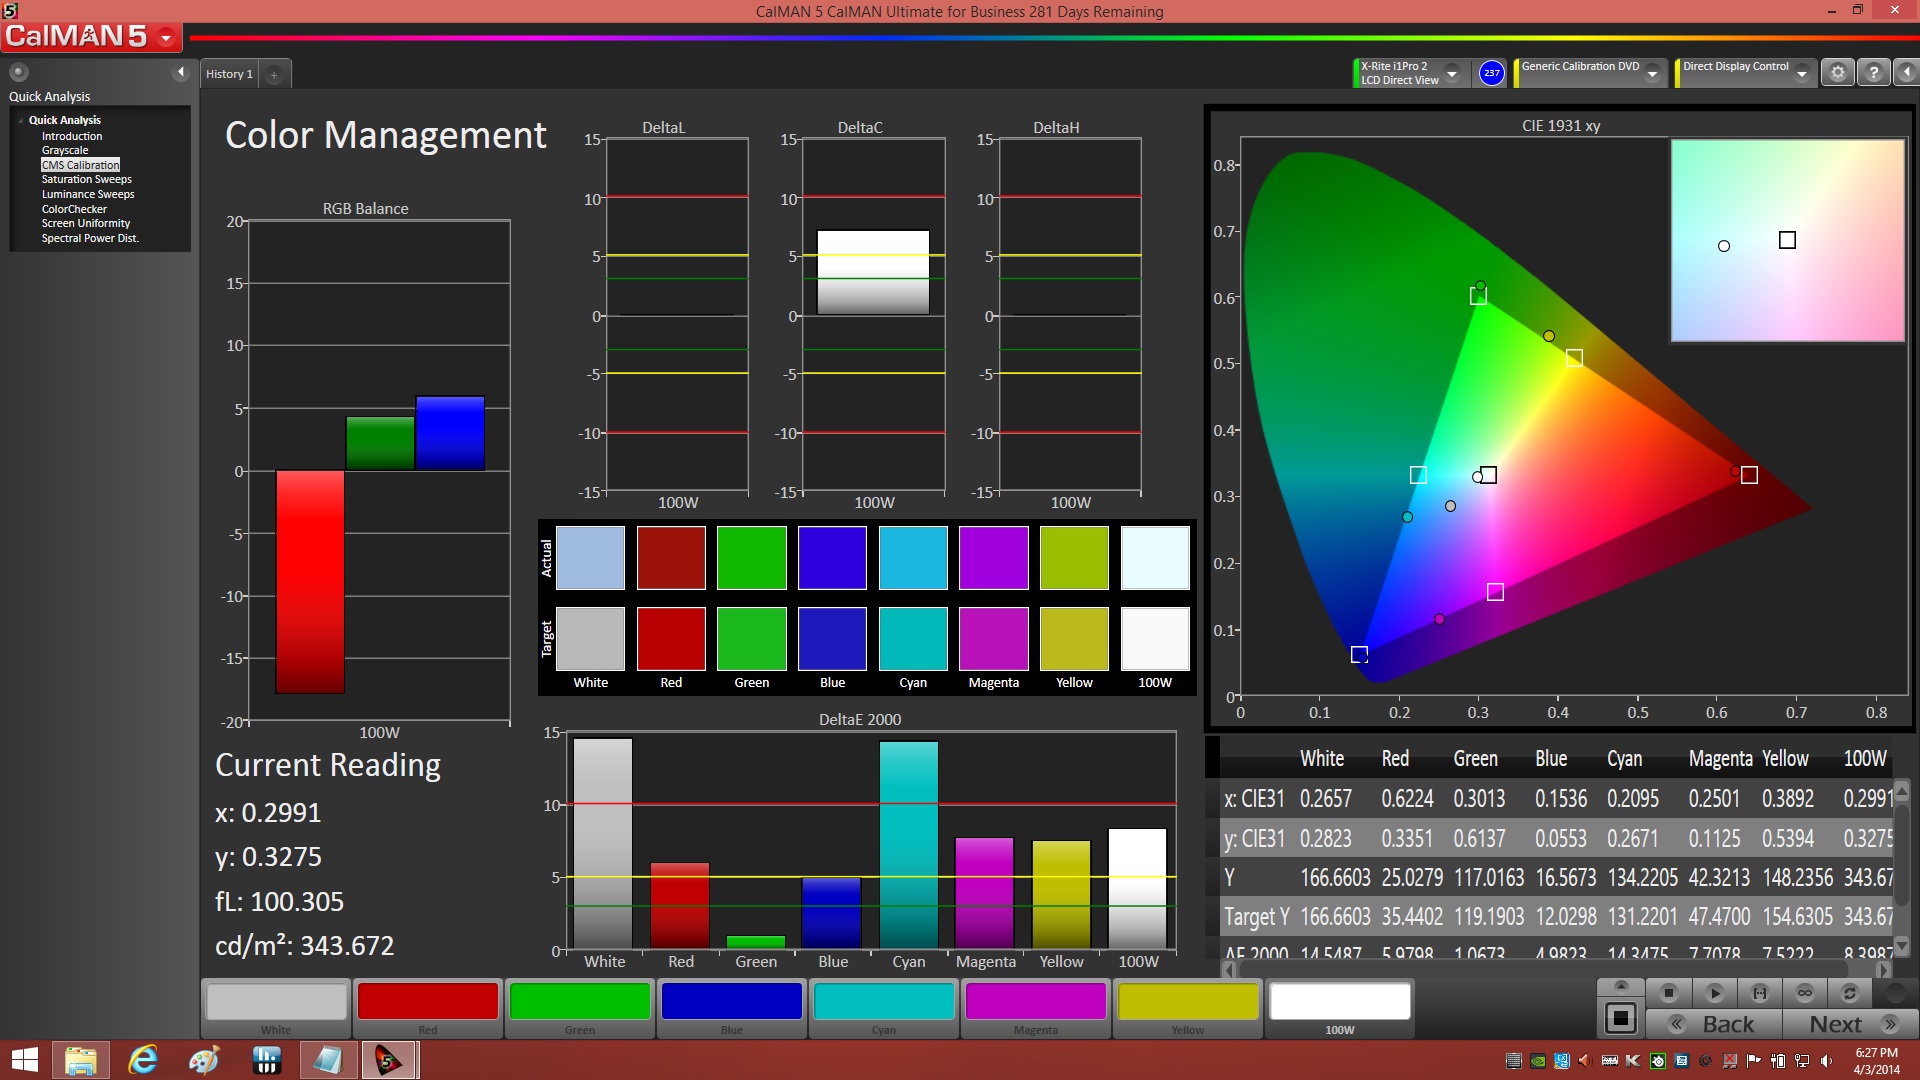Click the blue 237 meter timer circle
Screen dimensions: 1920x1080
(x=1491, y=73)
